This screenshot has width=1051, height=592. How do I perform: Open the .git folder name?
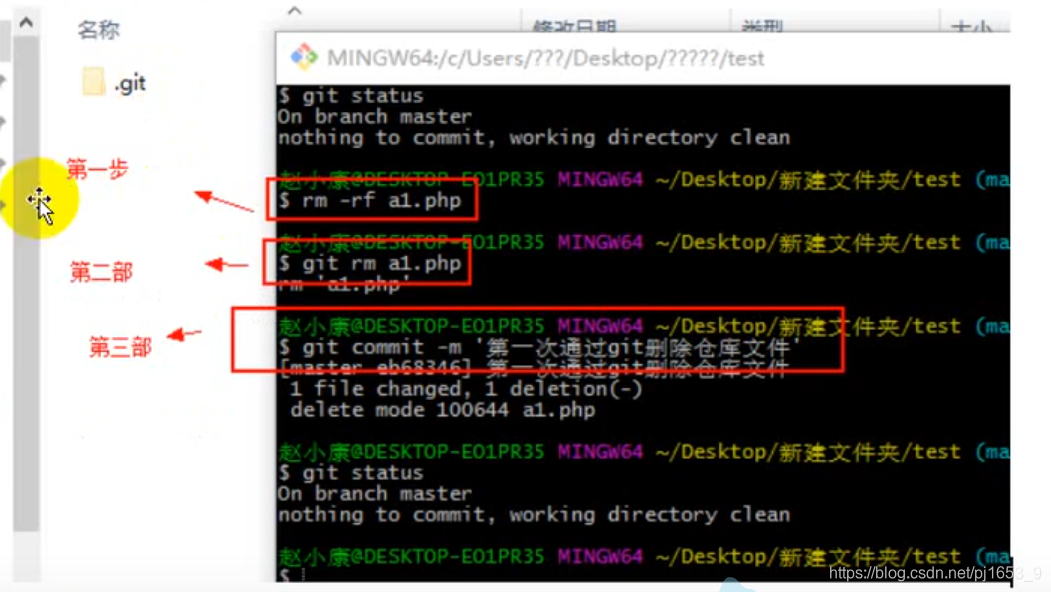[x=130, y=83]
